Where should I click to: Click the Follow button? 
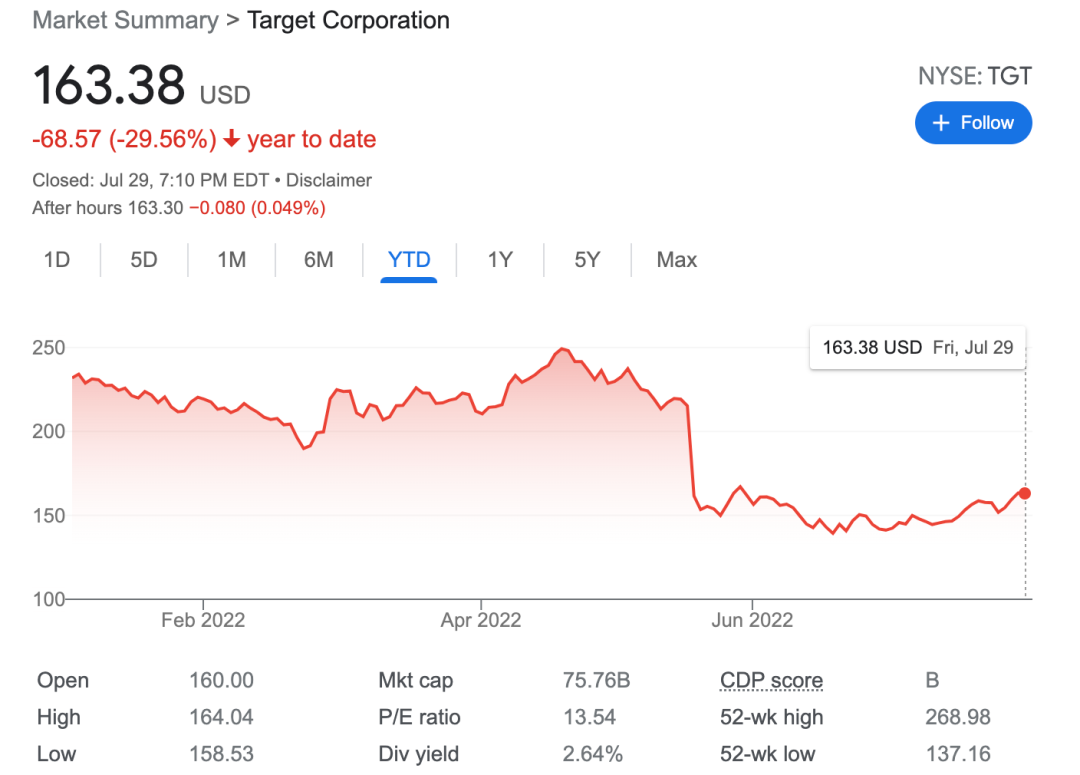[x=973, y=123]
